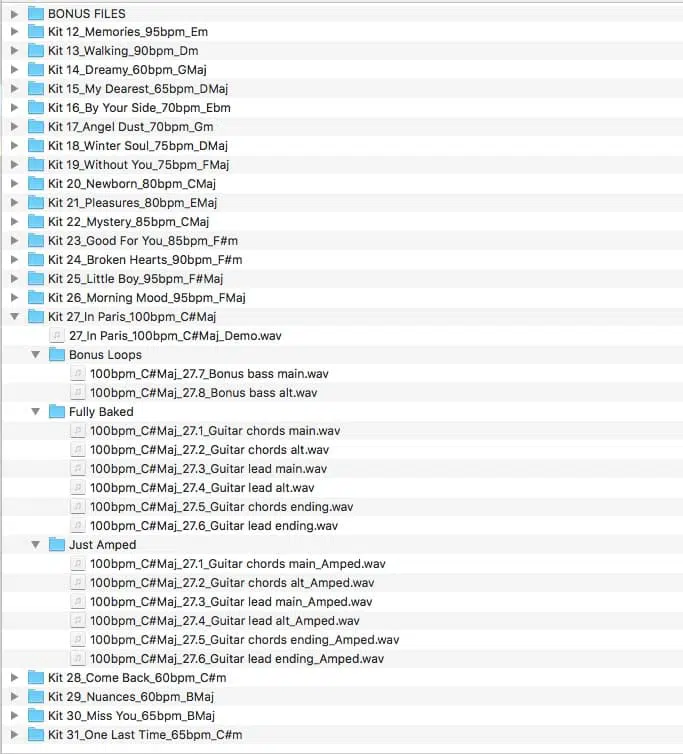683x754 pixels.
Task: Expand the BONUS FILES folder arrow
Action: tap(14, 14)
